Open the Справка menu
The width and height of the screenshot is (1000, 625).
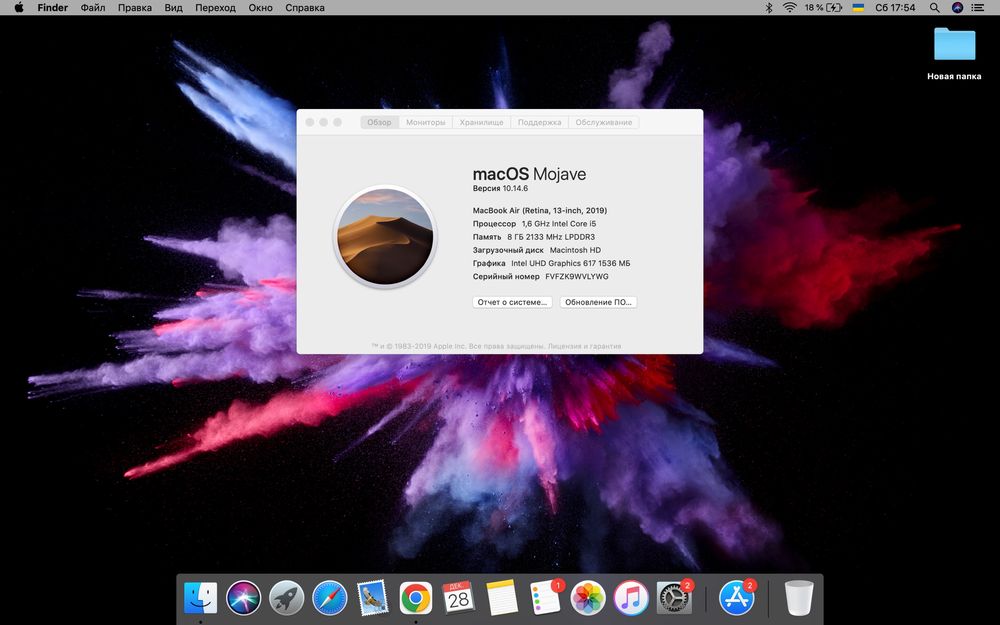304,8
